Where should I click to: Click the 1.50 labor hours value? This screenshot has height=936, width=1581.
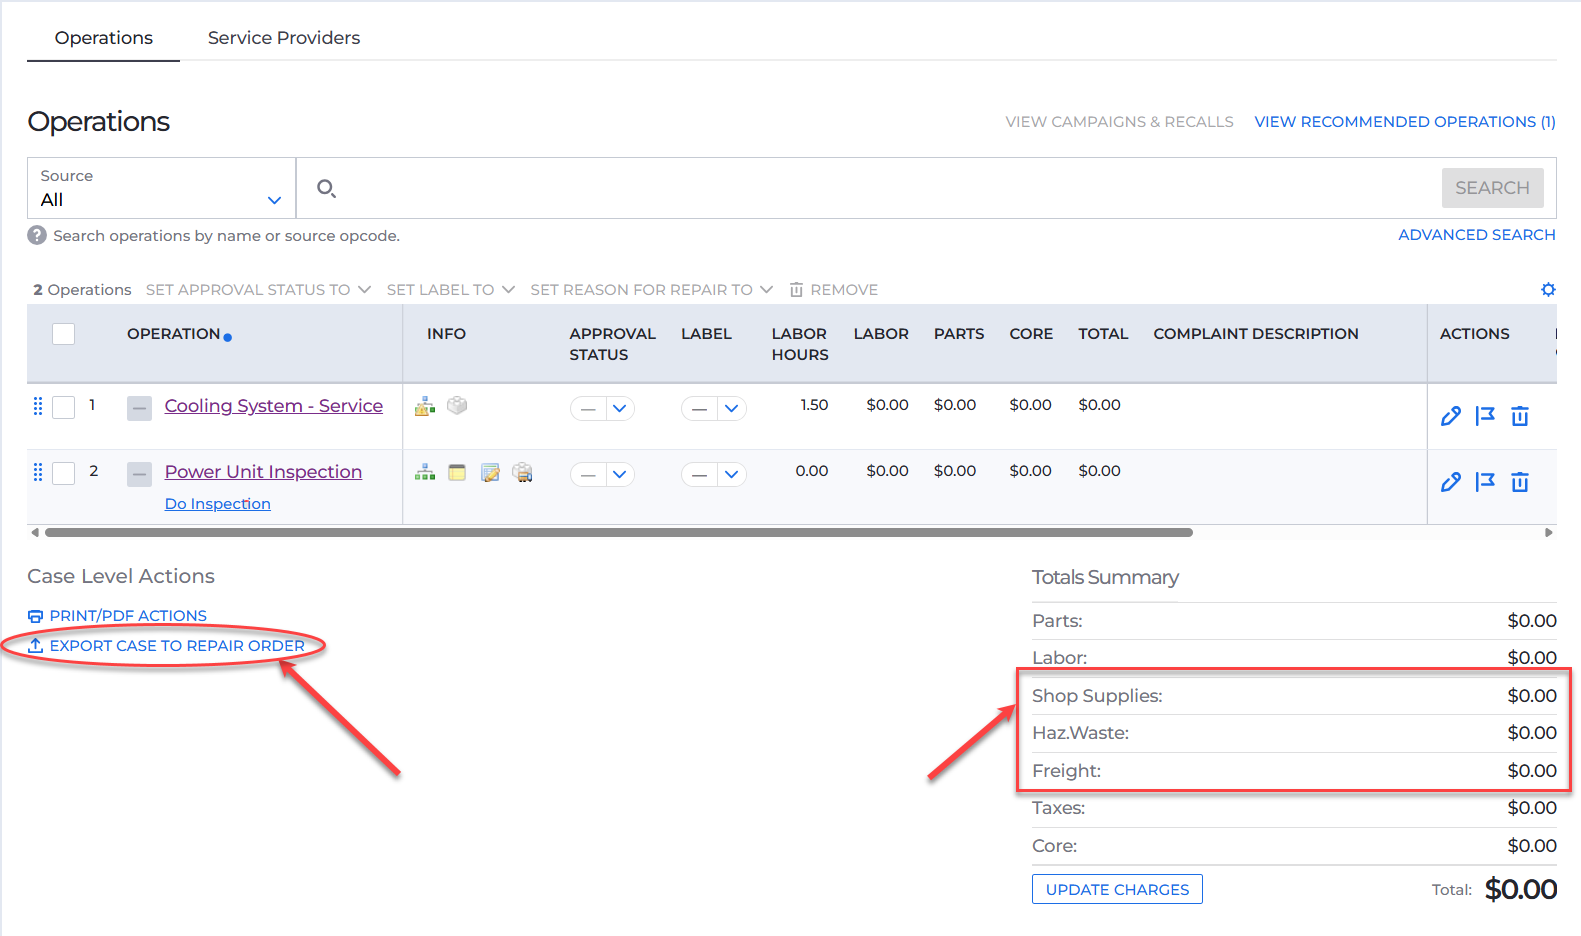point(814,405)
